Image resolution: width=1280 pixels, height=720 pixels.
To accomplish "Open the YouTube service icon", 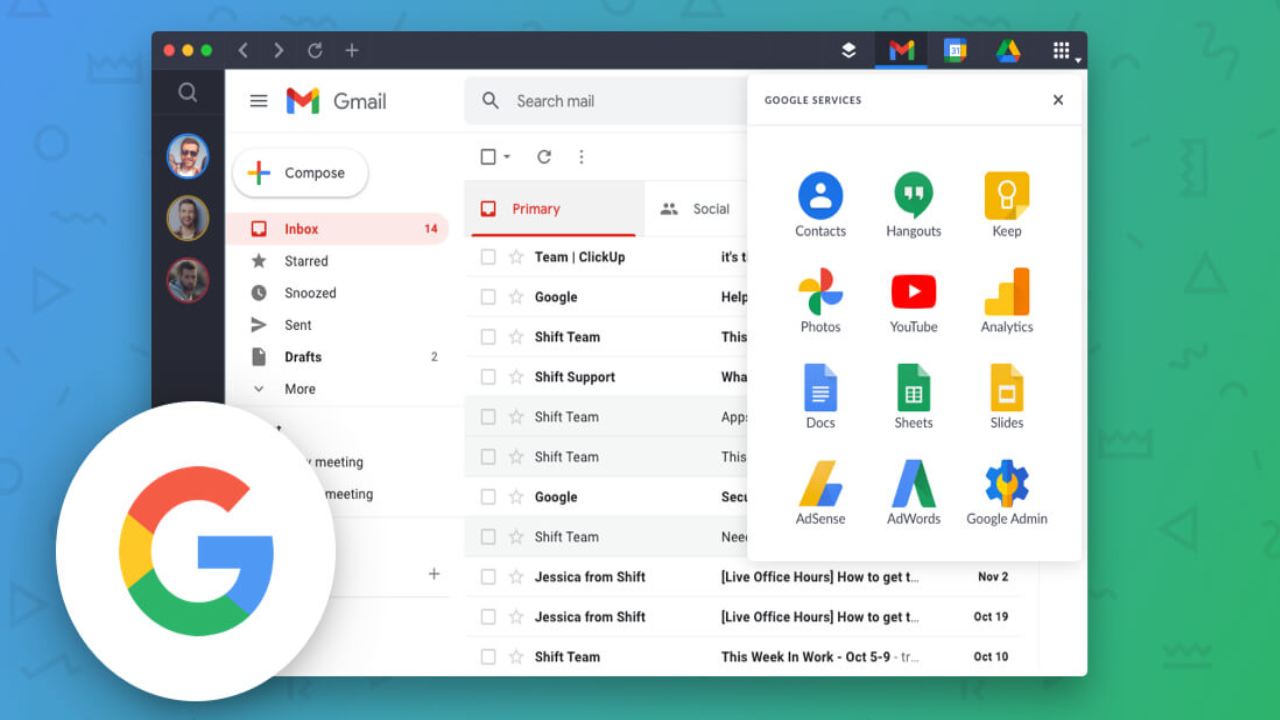I will pyautogui.click(x=913, y=293).
